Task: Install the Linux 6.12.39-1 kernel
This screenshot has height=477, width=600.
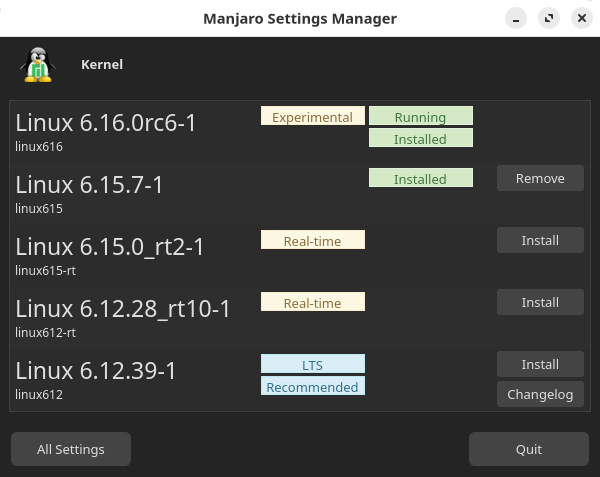Action: click(x=540, y=364)
